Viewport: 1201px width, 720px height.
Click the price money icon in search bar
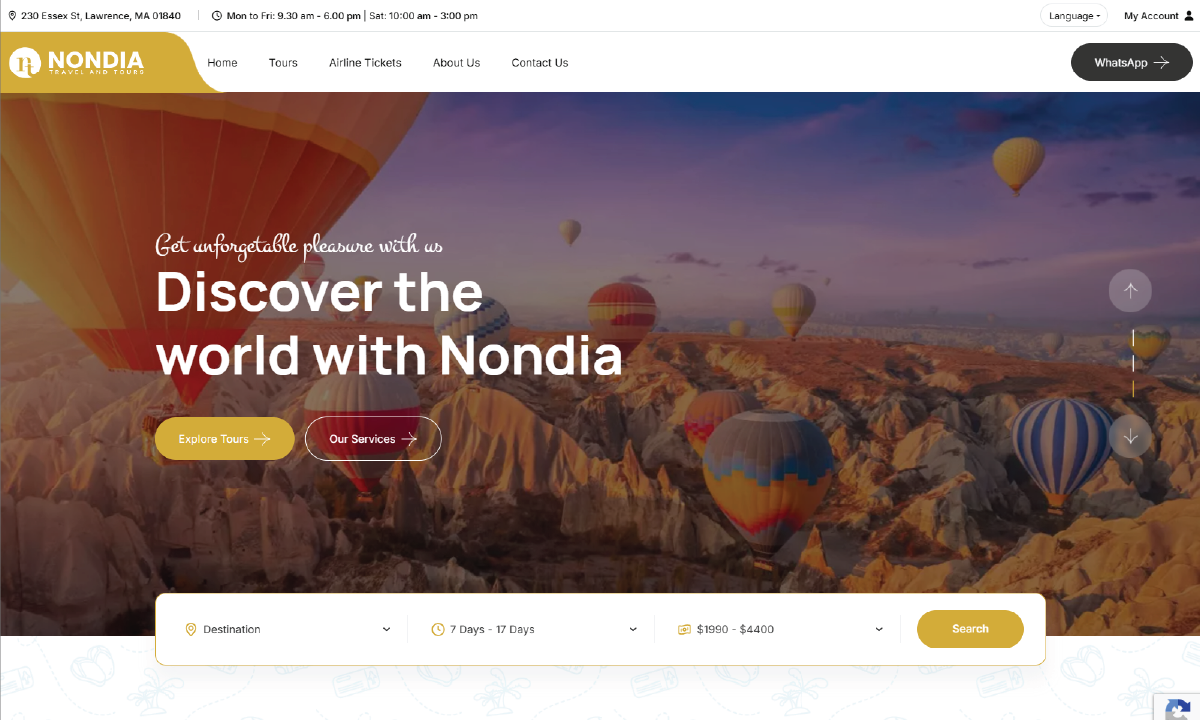(684, 630)
